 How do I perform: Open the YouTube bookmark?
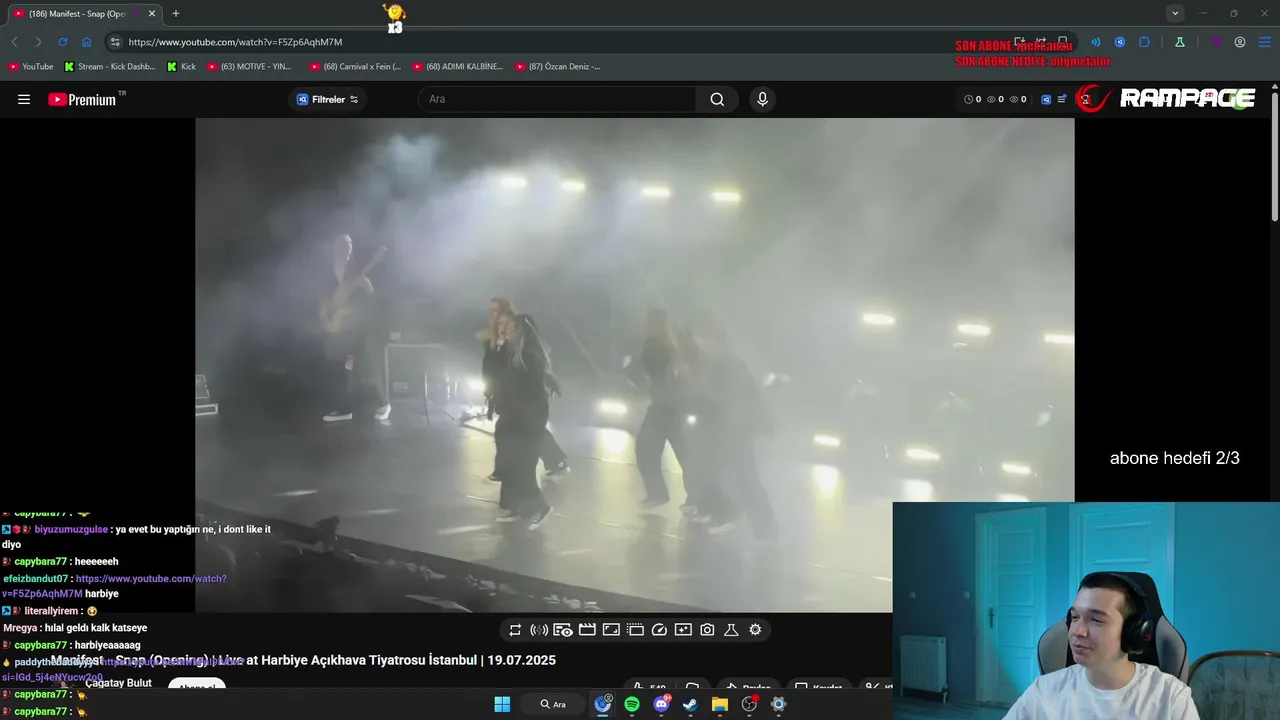pyautogui.click(x=31, y=67)
